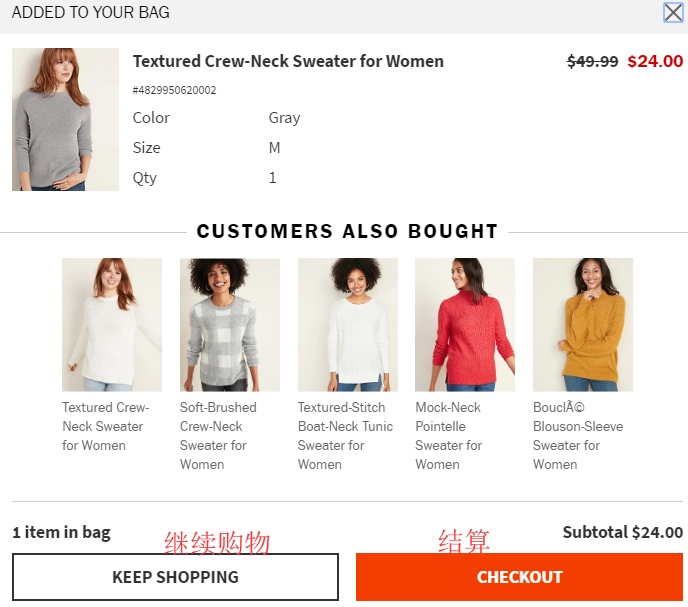
Task: View the plaid Soft-Brushed Crew-Neck Sweater image
Action: click(x=230, y=324)
